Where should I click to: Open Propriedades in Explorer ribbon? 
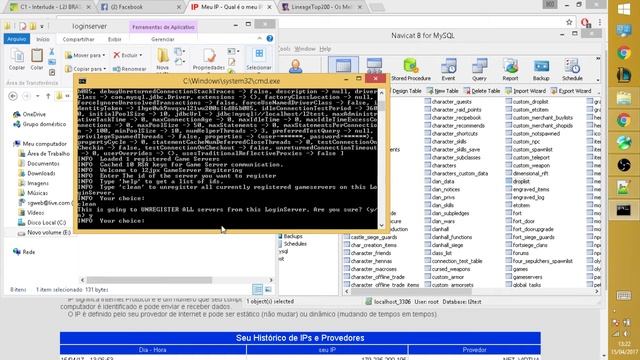coord(209,59)
